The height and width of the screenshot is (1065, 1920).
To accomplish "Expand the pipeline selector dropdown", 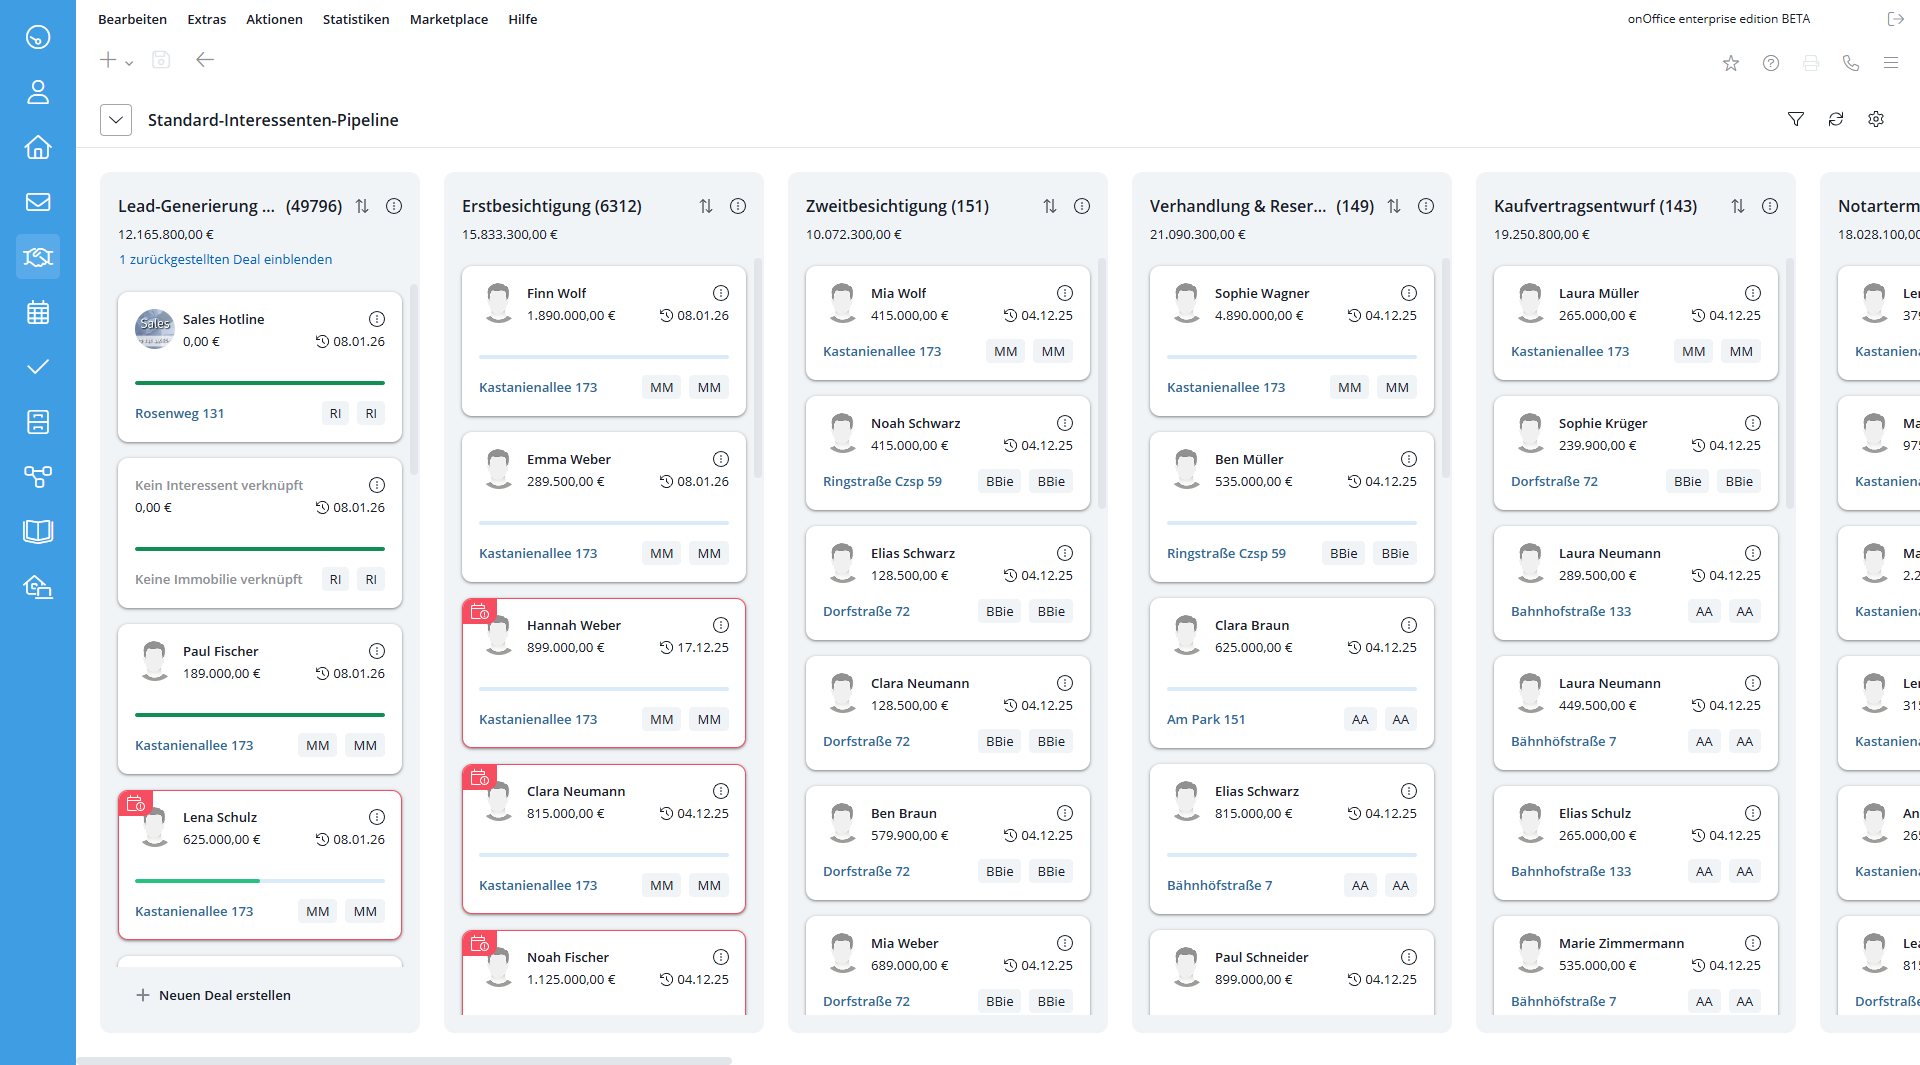I will click(x=116, y=120).
